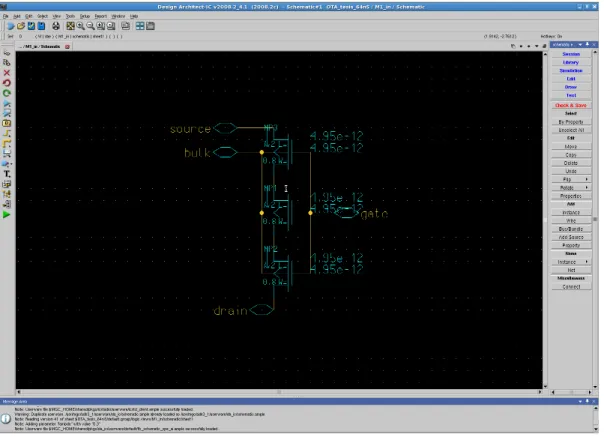
Task: Click the Undo button in the palette
Action: coord(571,171)
